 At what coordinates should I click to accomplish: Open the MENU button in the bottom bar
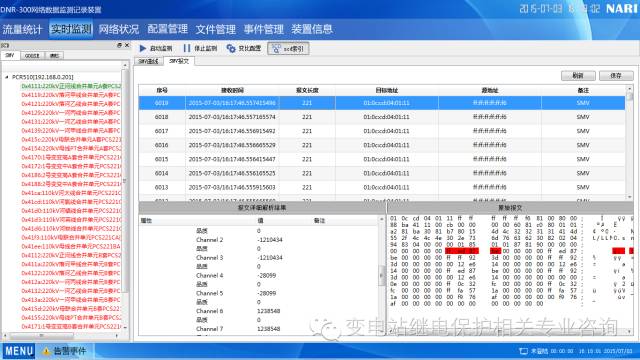(x=19, y=351)
